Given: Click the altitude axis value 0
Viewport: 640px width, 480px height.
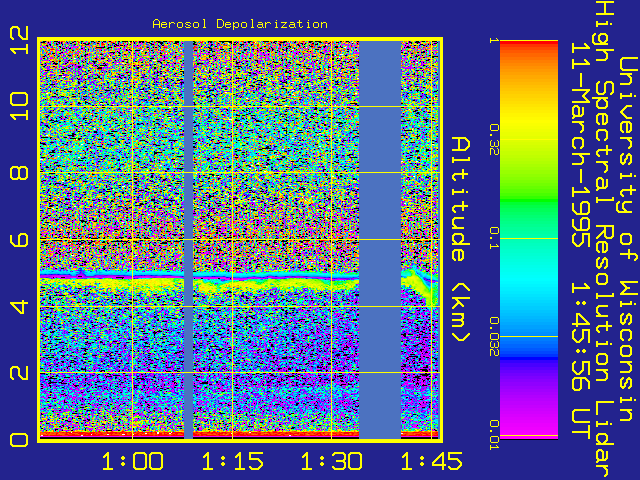Looking at the screenshot, I should (x=20, y=440).
